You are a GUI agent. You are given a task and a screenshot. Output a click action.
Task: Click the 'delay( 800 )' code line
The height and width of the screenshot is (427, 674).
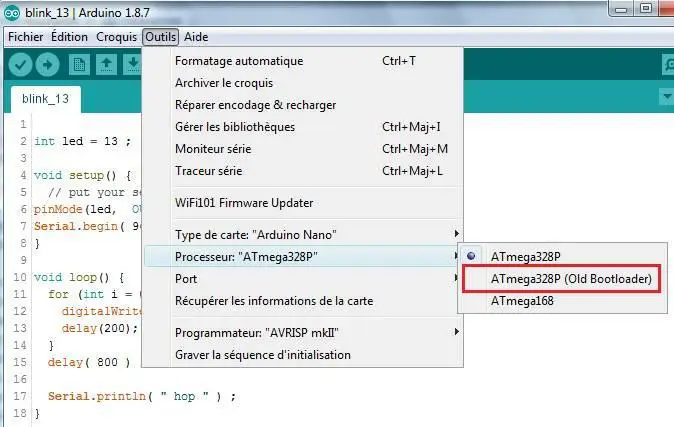coord(89,362)
